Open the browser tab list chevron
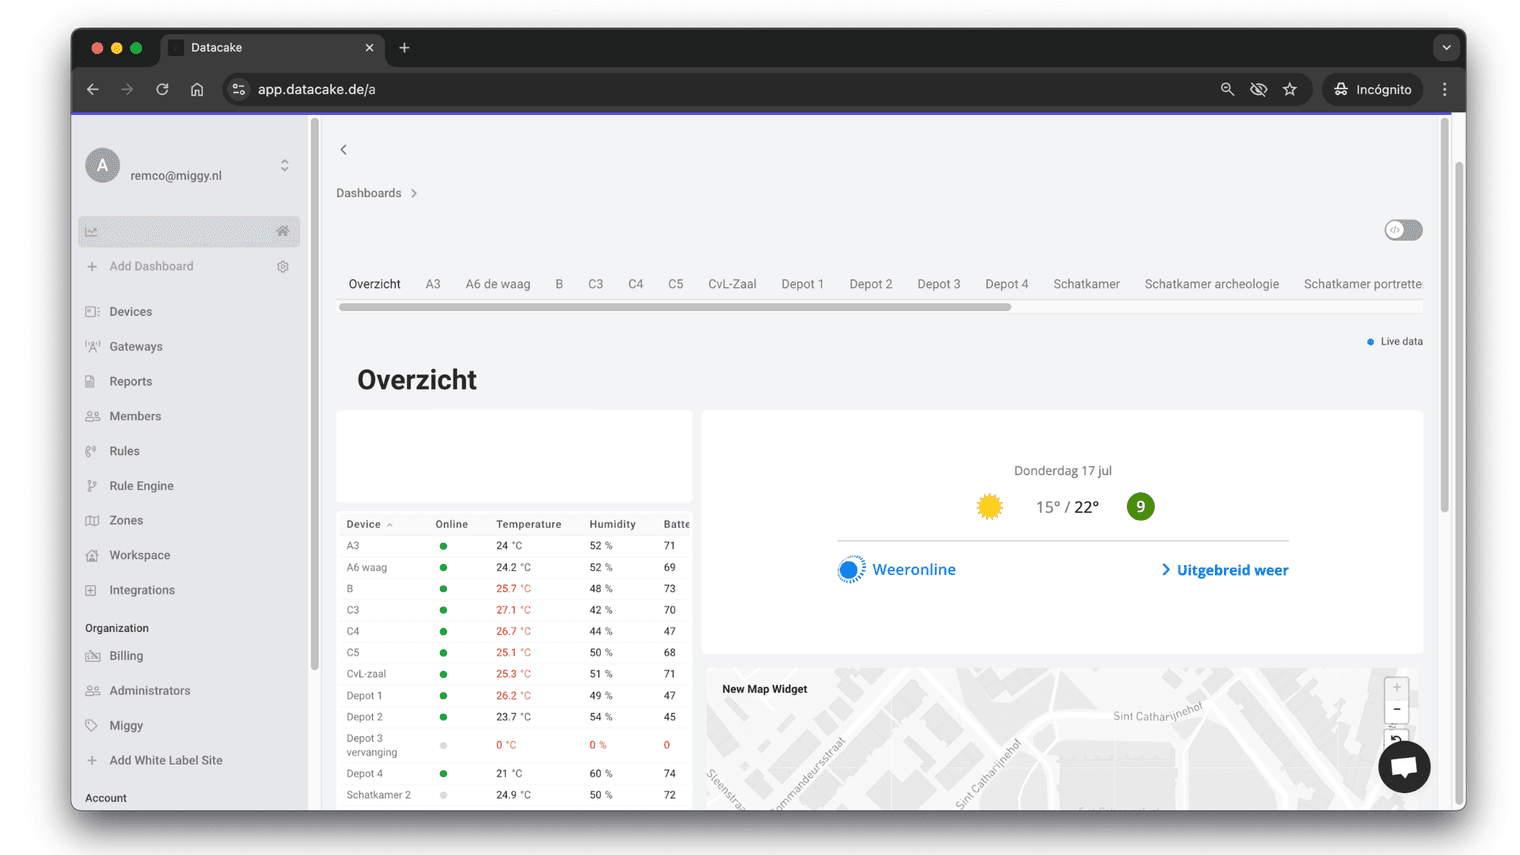 (x=1446, y=47)
